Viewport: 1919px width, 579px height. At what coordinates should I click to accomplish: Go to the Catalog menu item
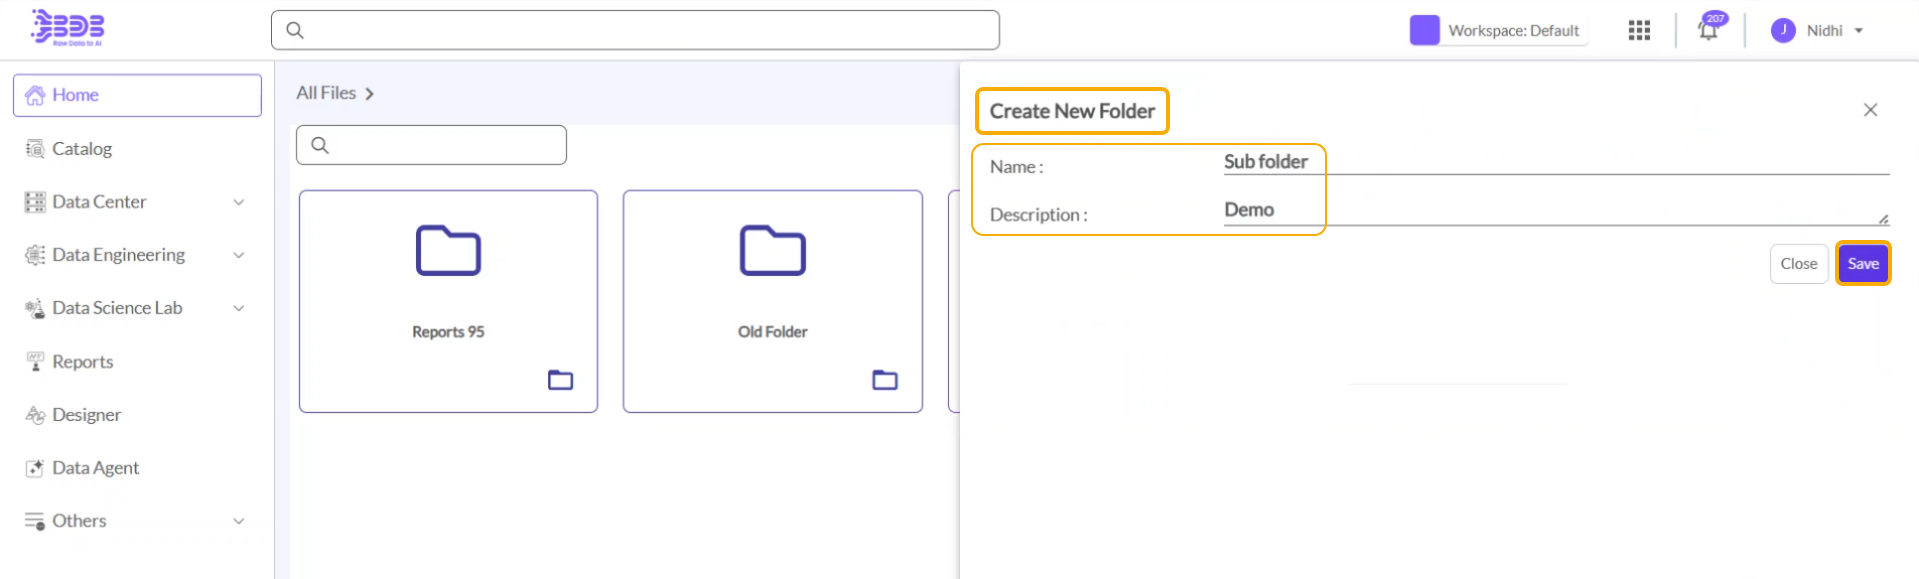(82, 149)
